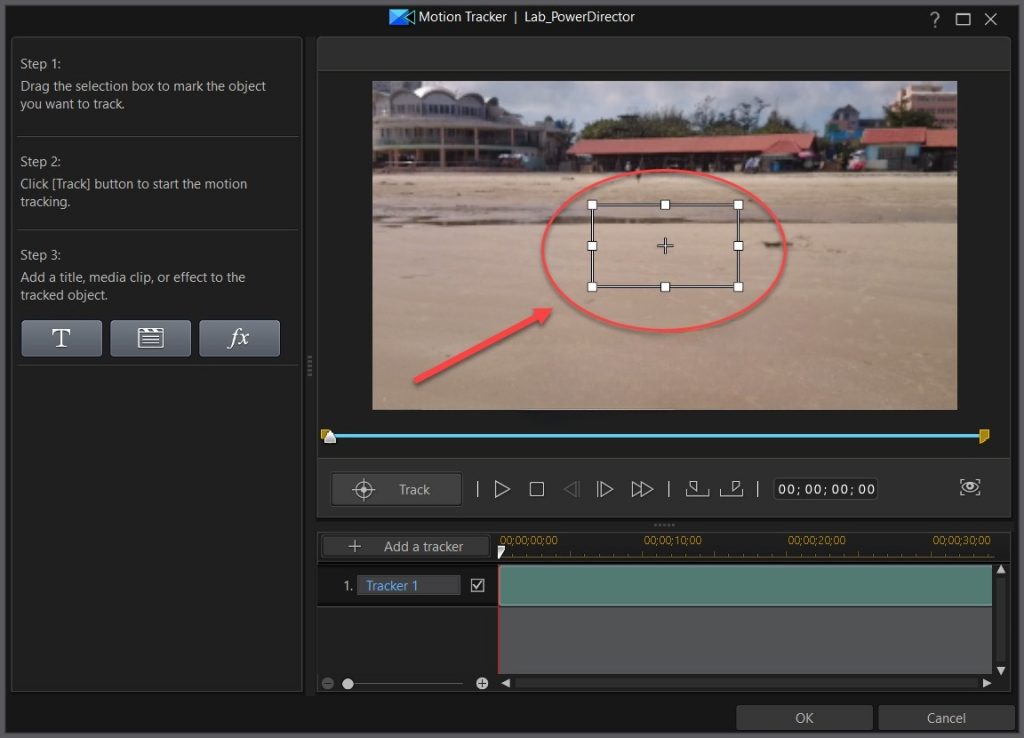
Task: Click the mark-in icon near the timecode
Action: click(x=697, y=488)
